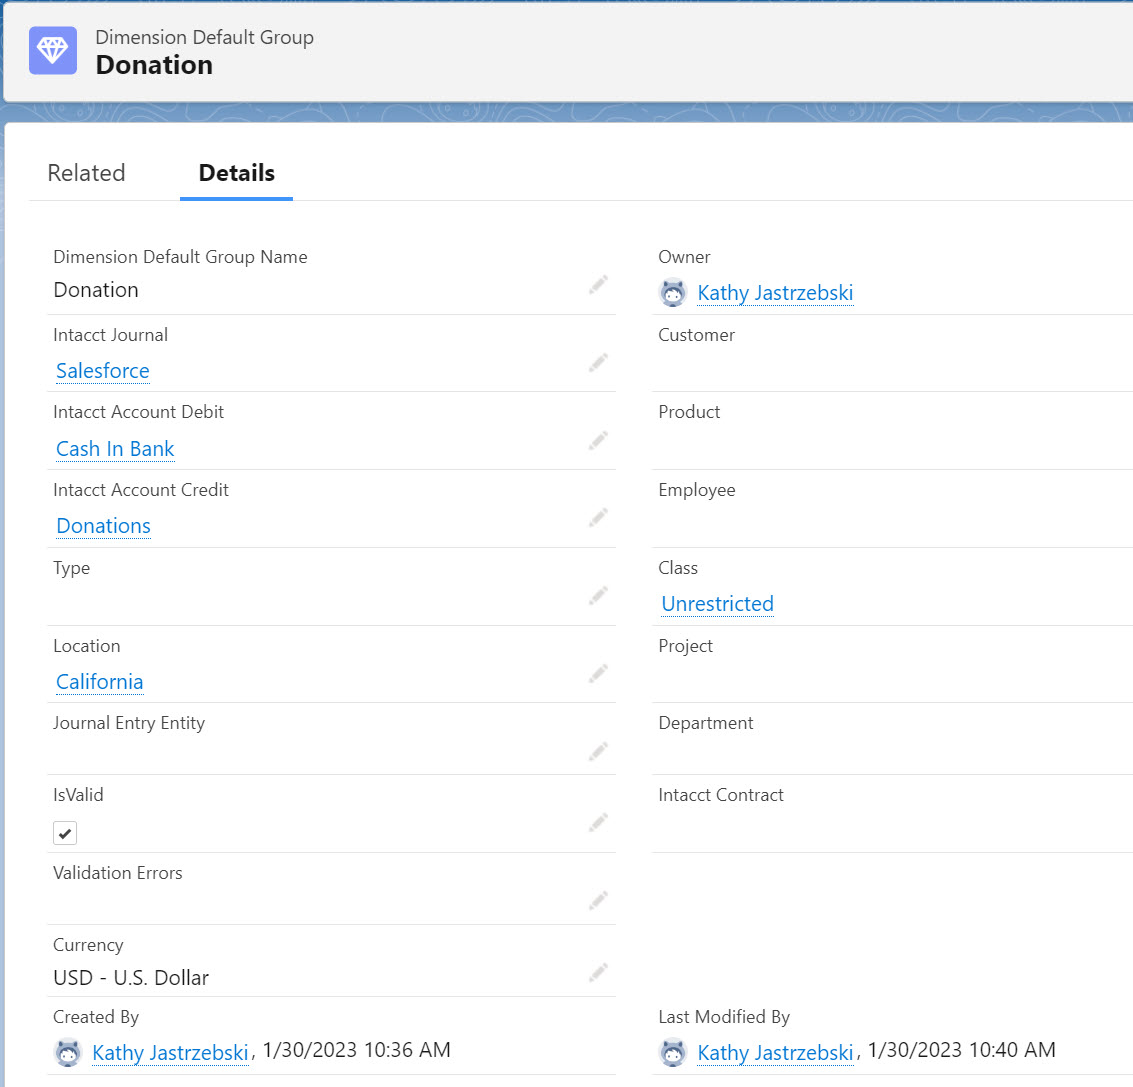Open the California location link
The width and height of the screenshot is (1133, 1087).
(x=99, y=682)
